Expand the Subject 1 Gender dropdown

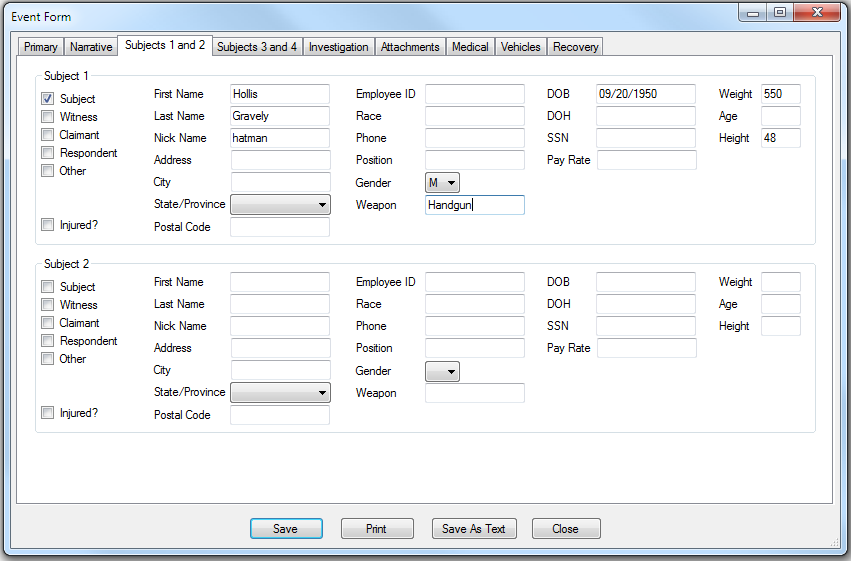(x=442, y=183)
